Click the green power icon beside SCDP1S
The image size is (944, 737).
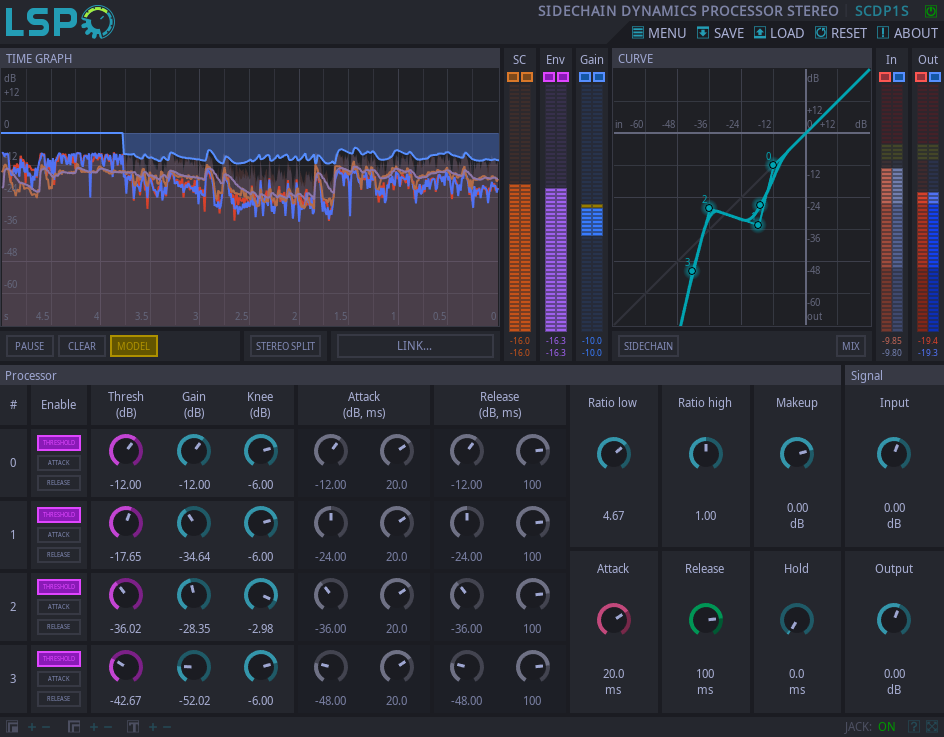(x=931, y=11)
